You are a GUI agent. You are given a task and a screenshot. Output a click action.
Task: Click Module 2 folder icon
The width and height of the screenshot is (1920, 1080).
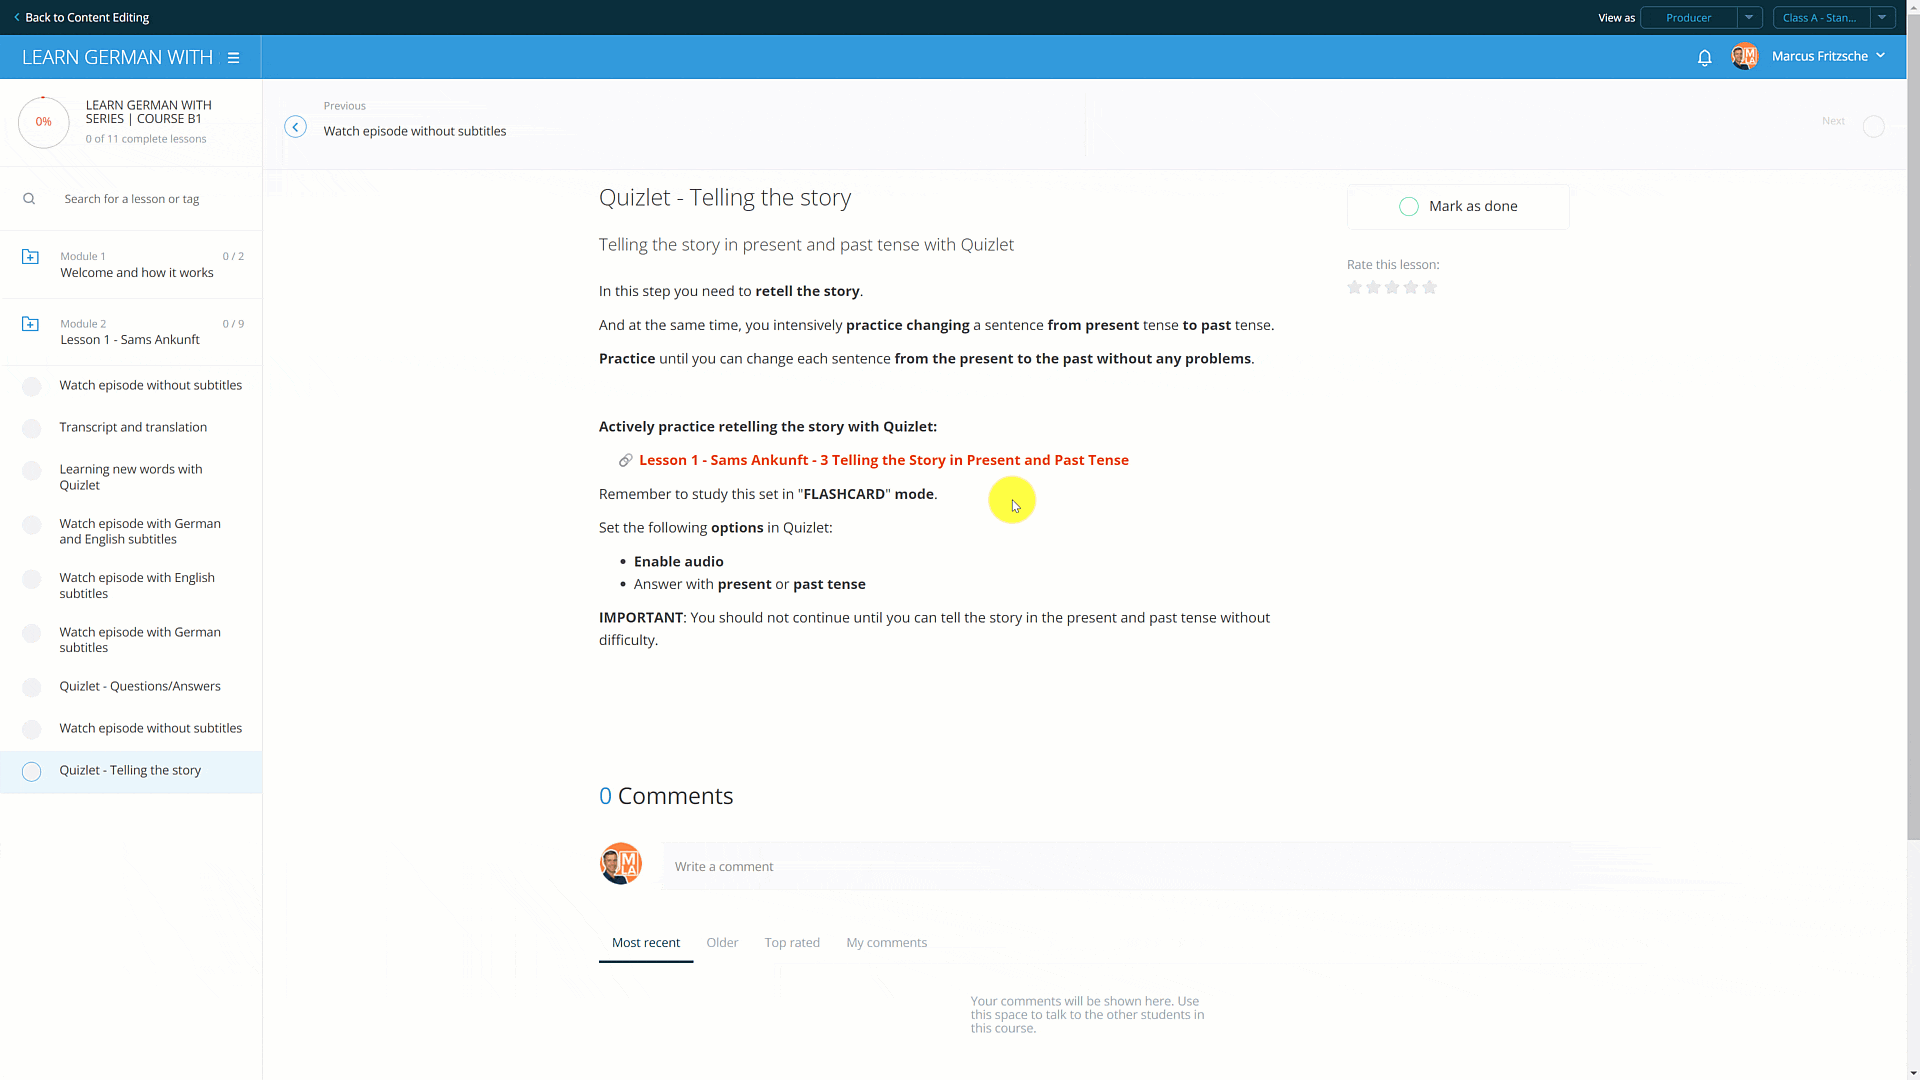click(x=30, y=324)
